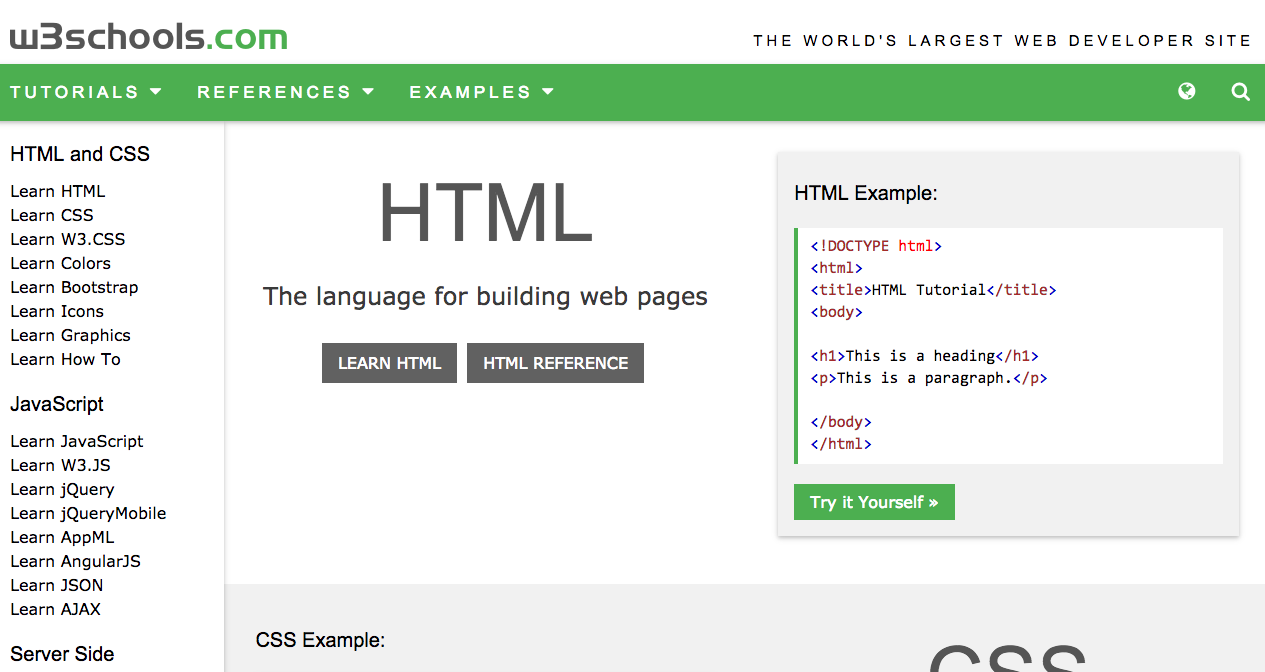This screenshot has width=1265, height=672.
Task: Open the Learn W3.CSS sidebar link
Action: click(x=68, y=239)
